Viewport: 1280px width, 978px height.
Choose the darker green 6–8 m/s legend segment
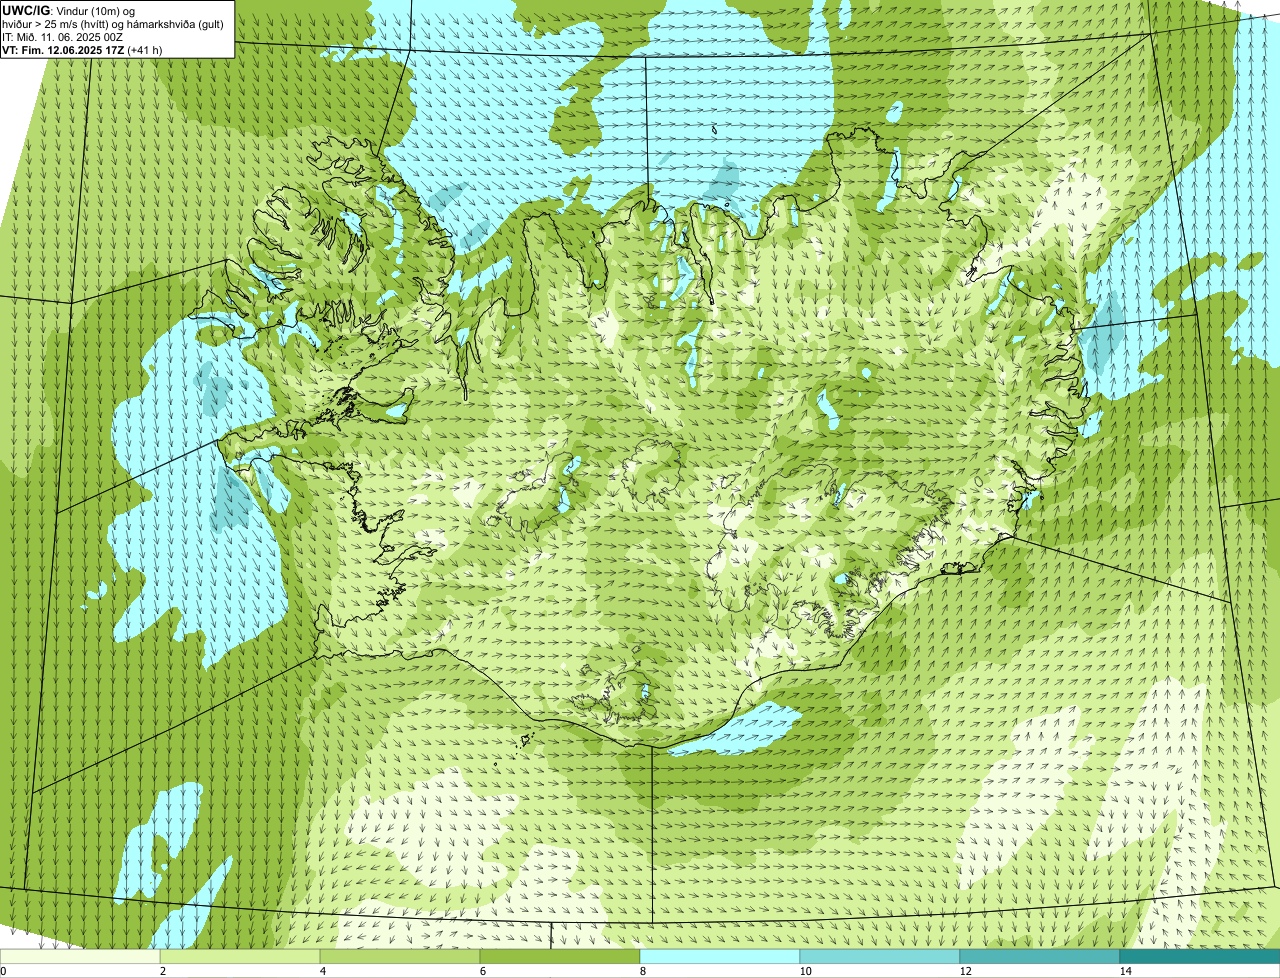pyautogui.click(x=560, y=956)
